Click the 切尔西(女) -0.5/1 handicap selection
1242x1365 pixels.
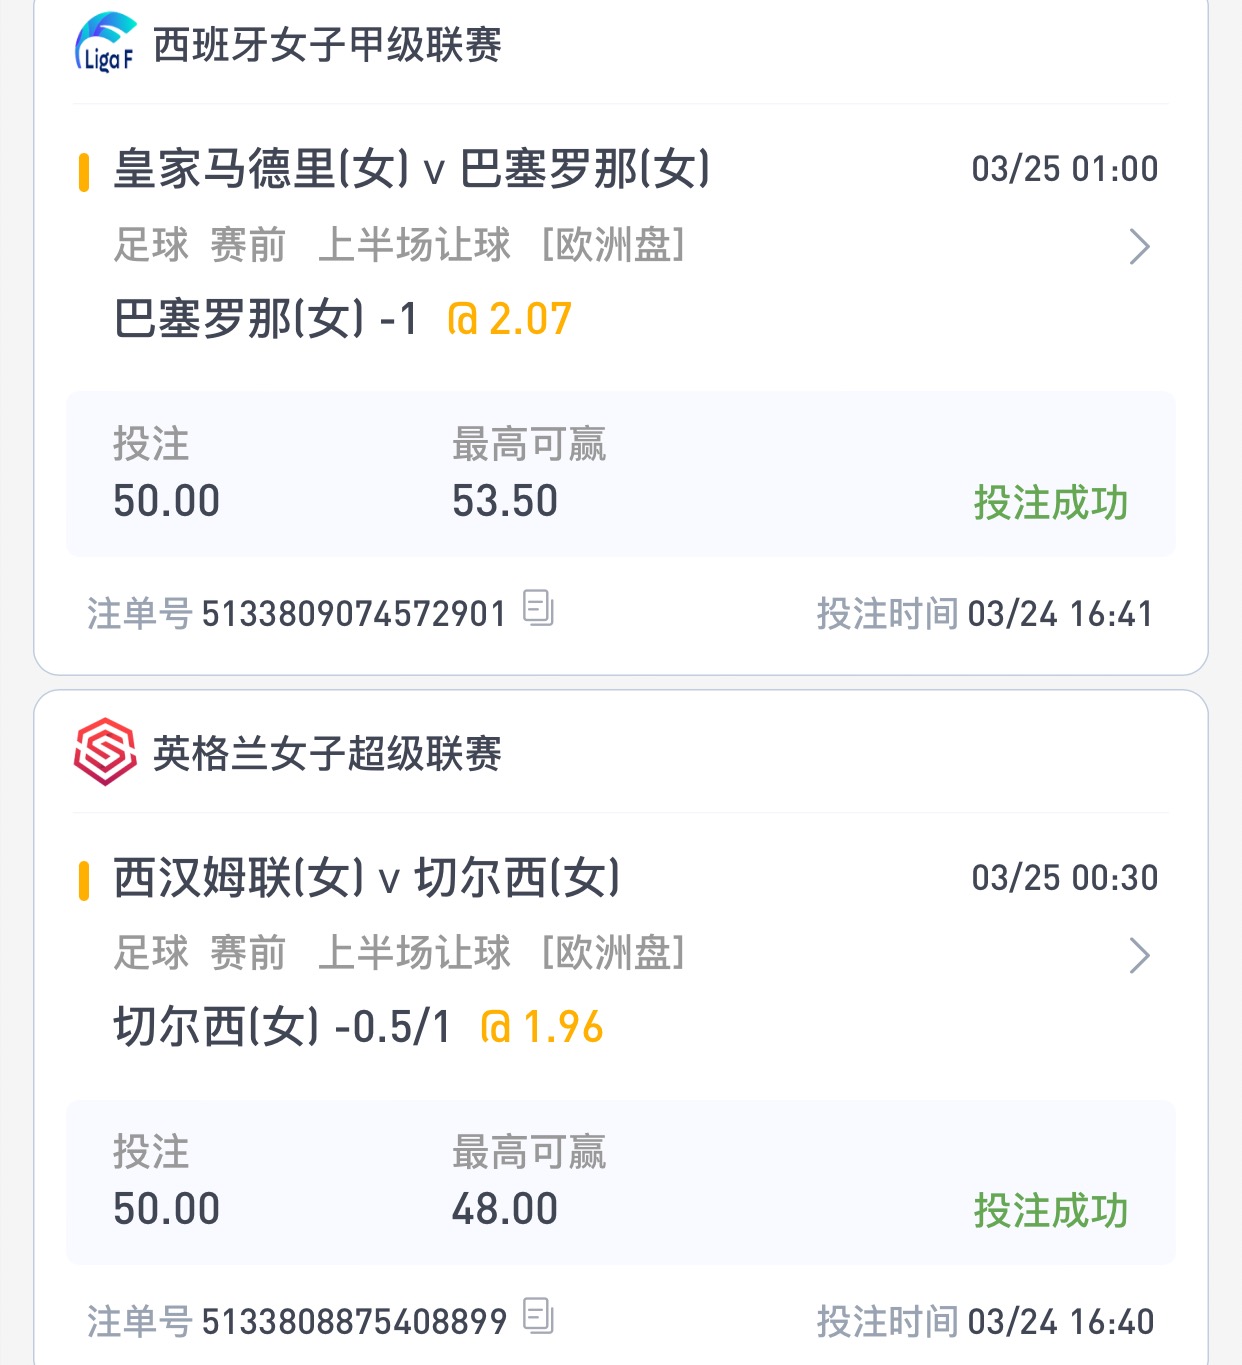click(282, 1028)
